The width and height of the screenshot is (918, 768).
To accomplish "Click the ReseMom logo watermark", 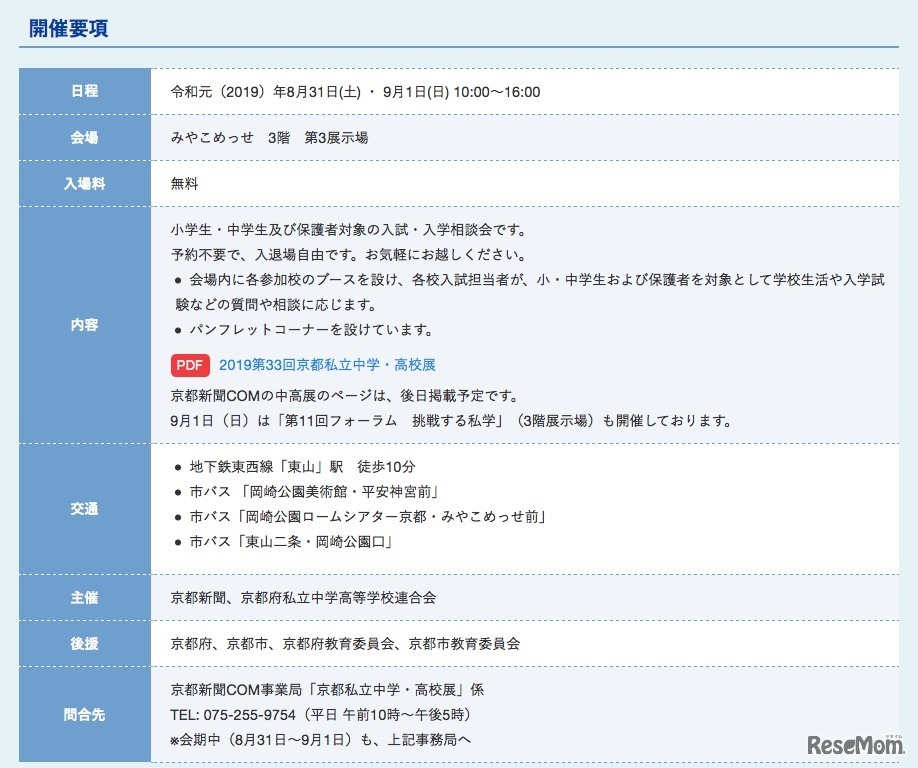I will pos(856,744).
